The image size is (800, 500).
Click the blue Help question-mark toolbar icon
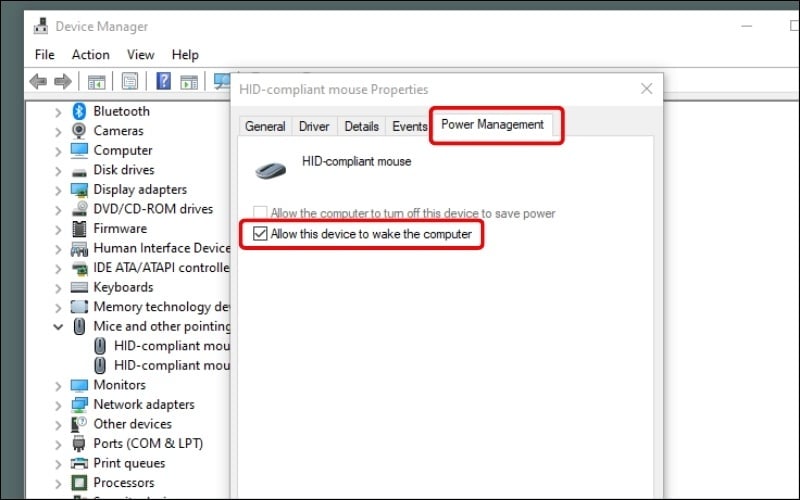click(163, 81)
